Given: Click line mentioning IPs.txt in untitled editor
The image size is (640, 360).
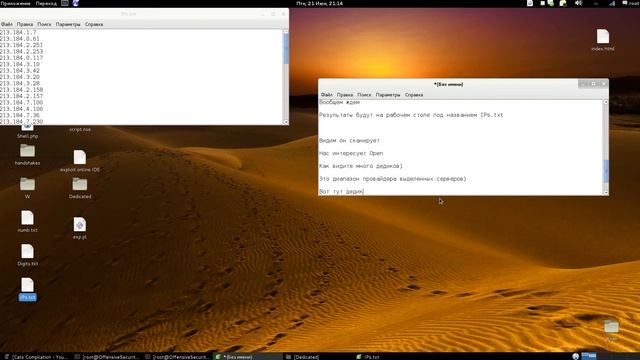Looking at the screenshot, I should click(x=411, y=115).
